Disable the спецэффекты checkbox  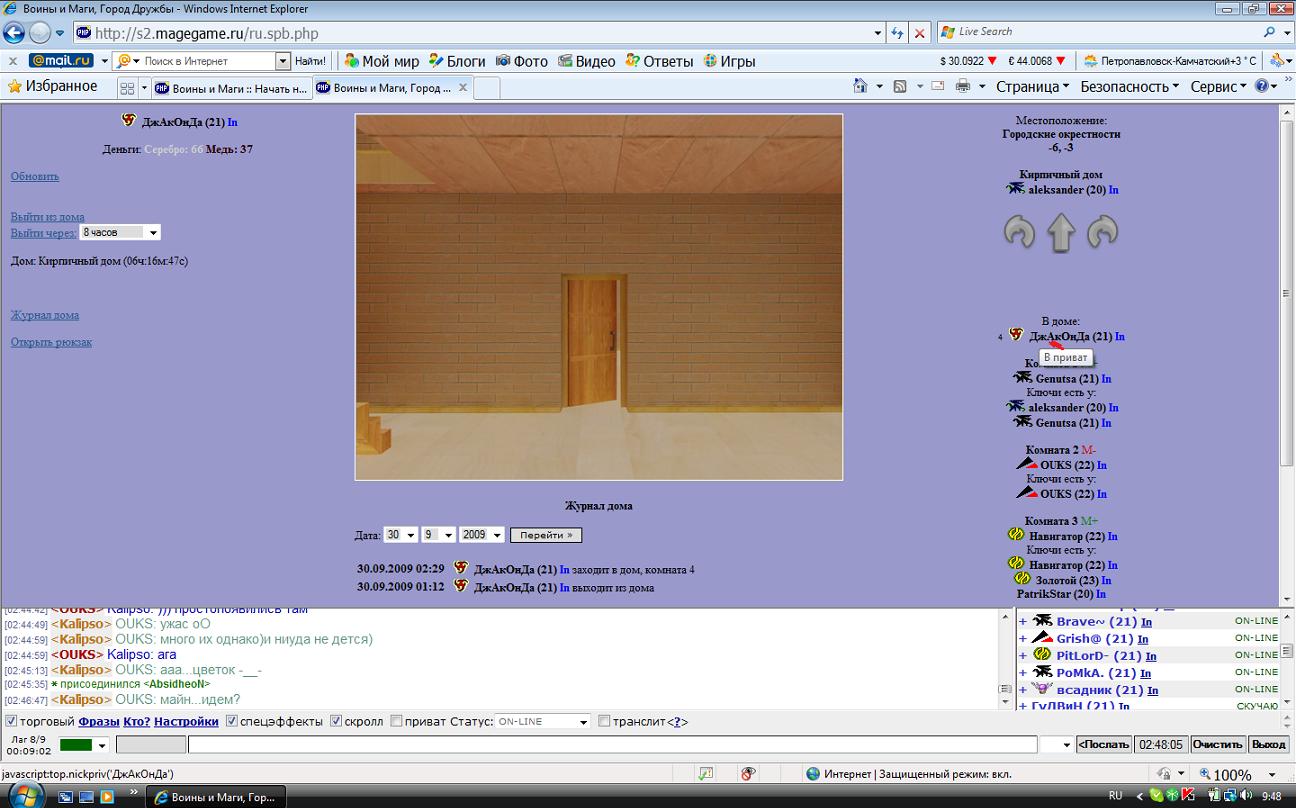pyautogui.click(x=232, y=721)
